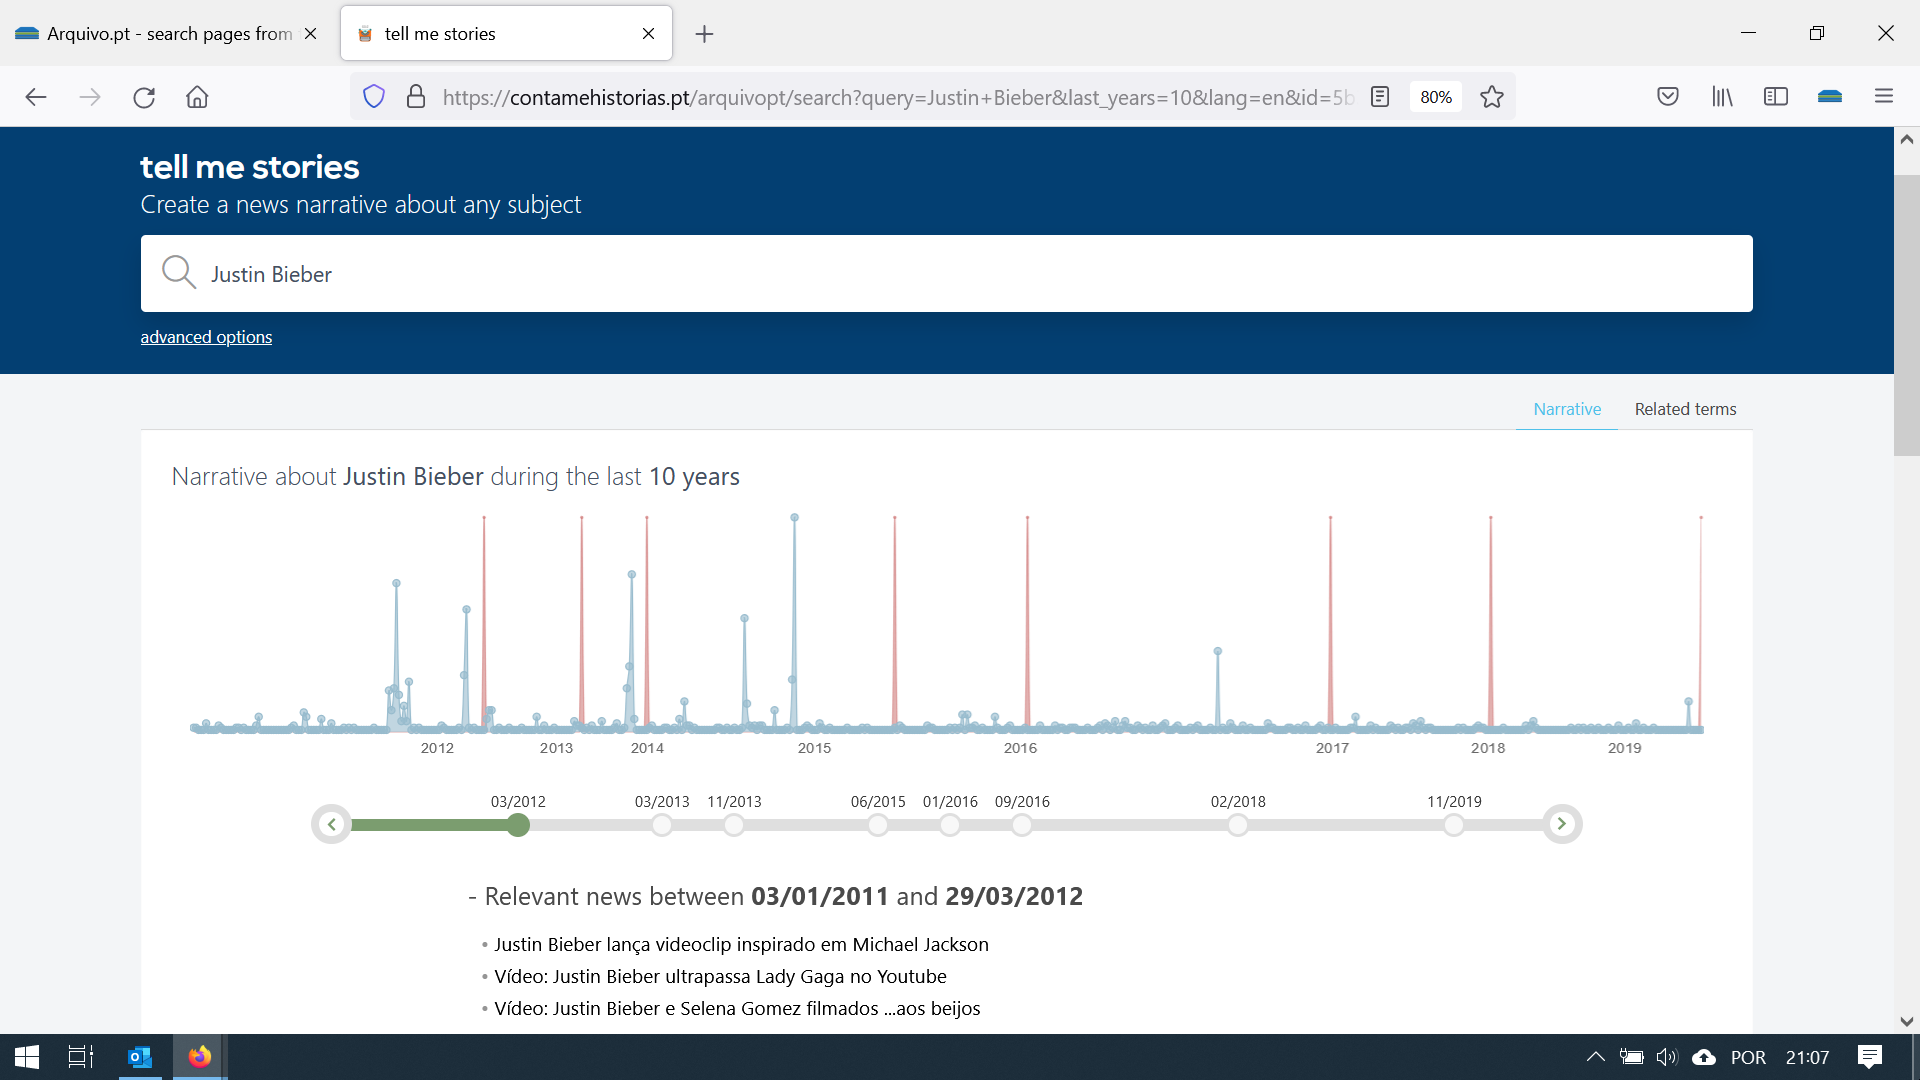Click the POR language indicator

coord(1748,1057)
